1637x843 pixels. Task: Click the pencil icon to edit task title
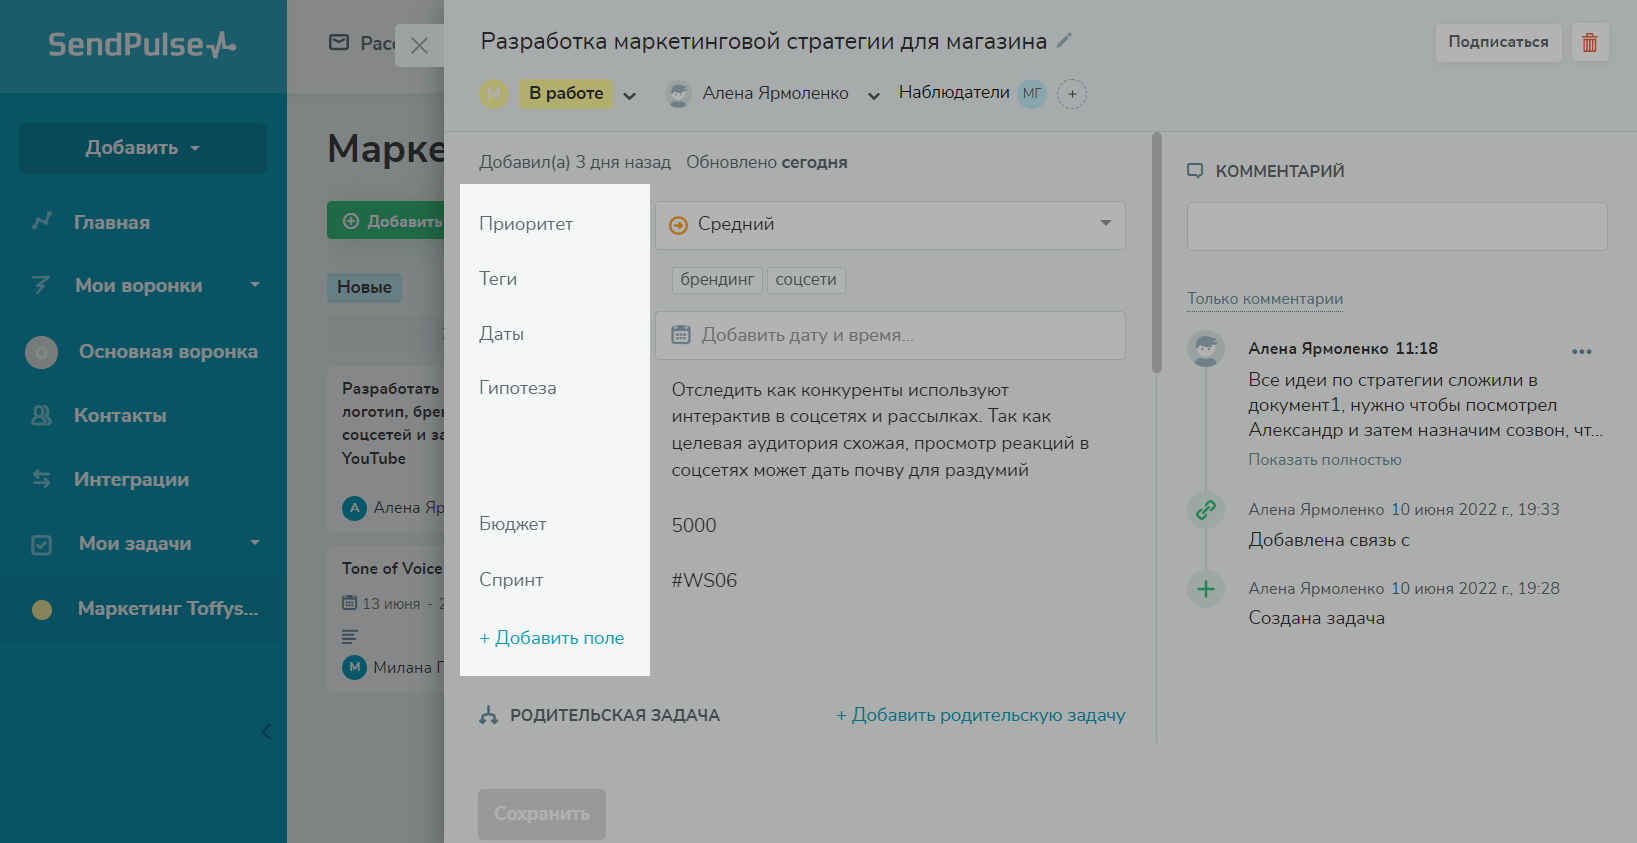click(x=1064, y=41)
